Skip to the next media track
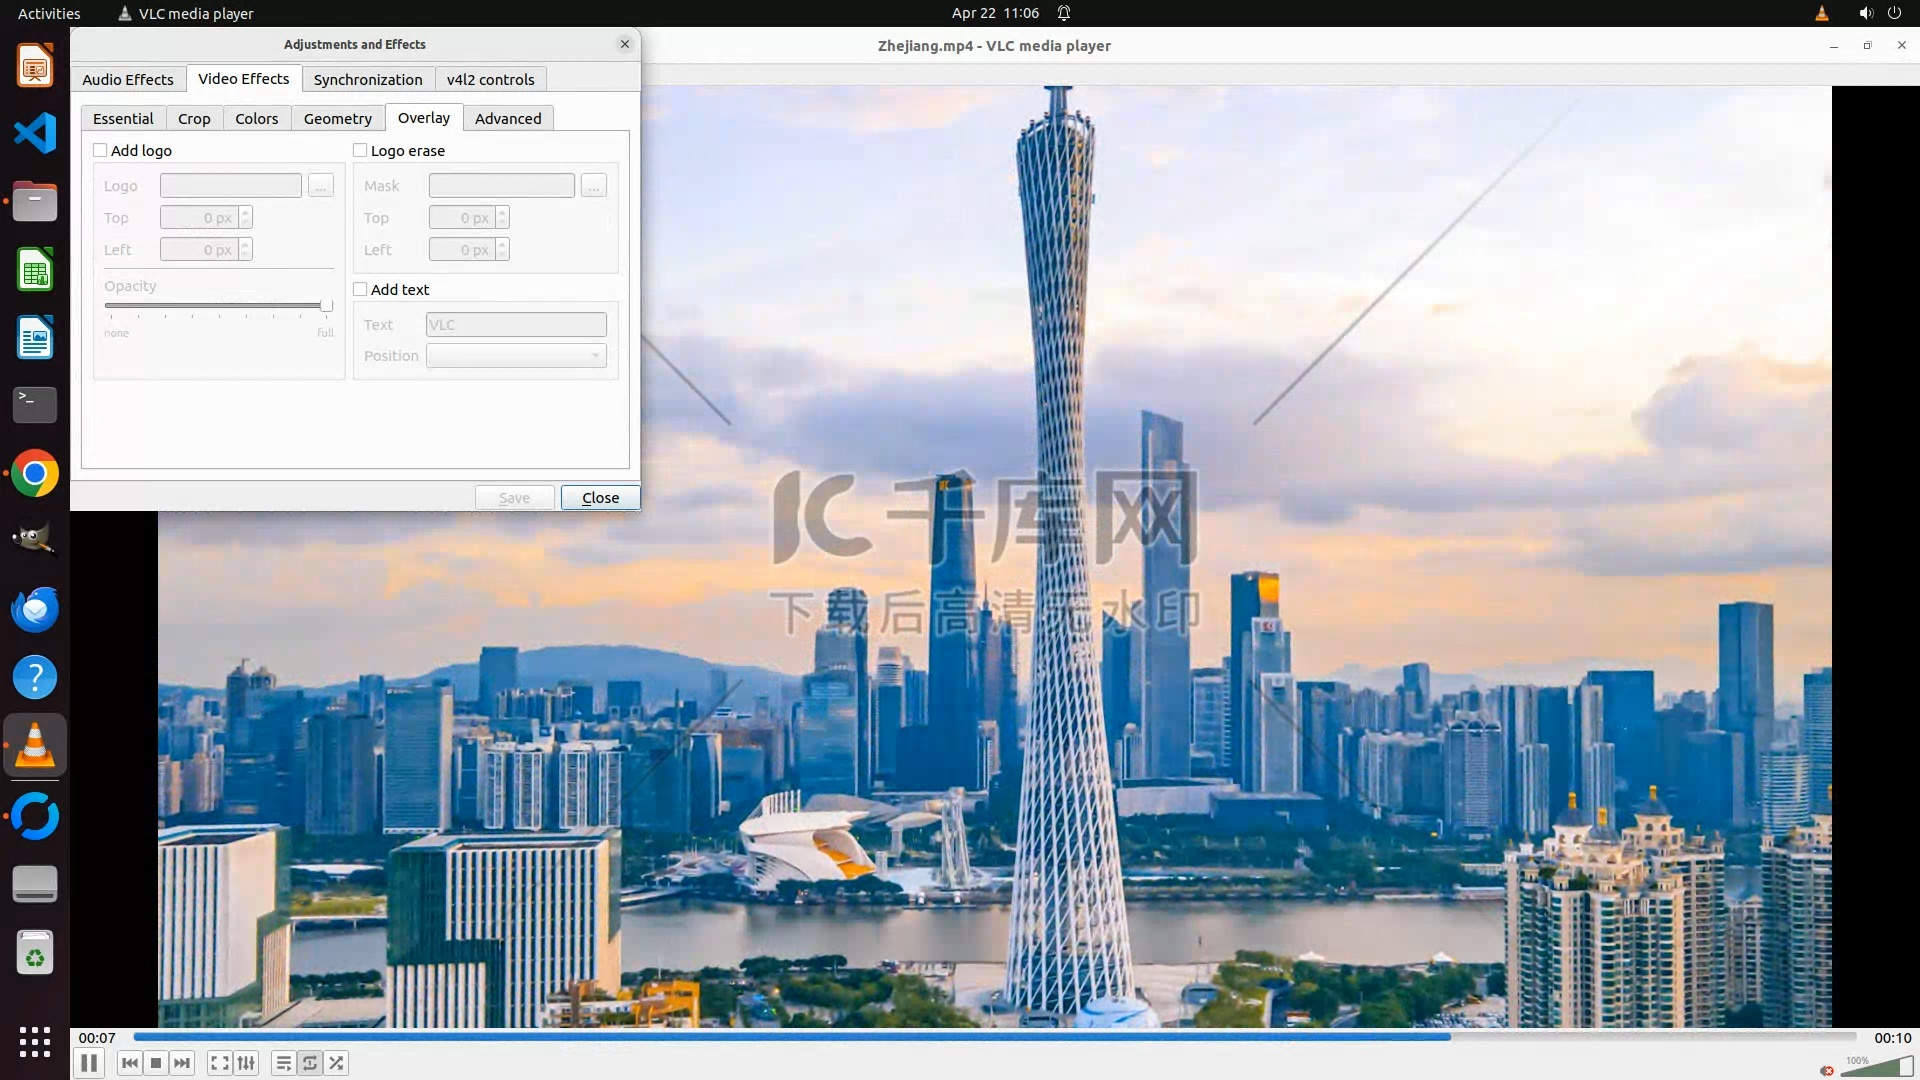This screenshot has width=1920, height=1080. pyautogui.click(x=182, y=1063)
